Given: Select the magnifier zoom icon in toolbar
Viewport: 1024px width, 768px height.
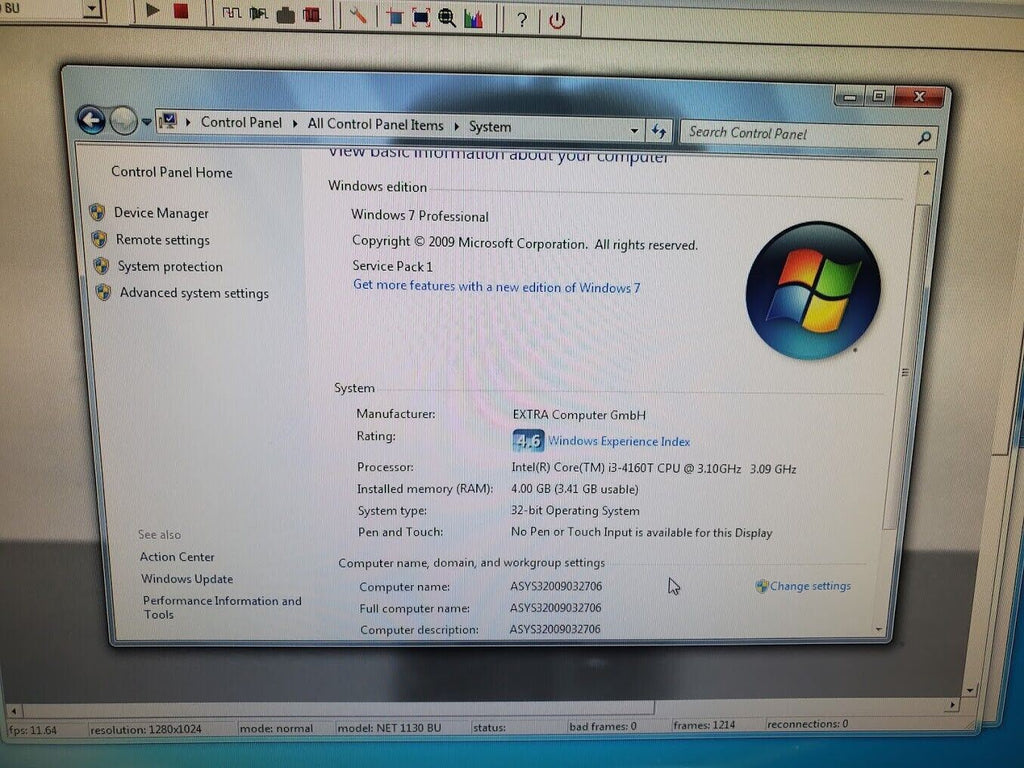Looking at the screenshot, I should point(447,18).
